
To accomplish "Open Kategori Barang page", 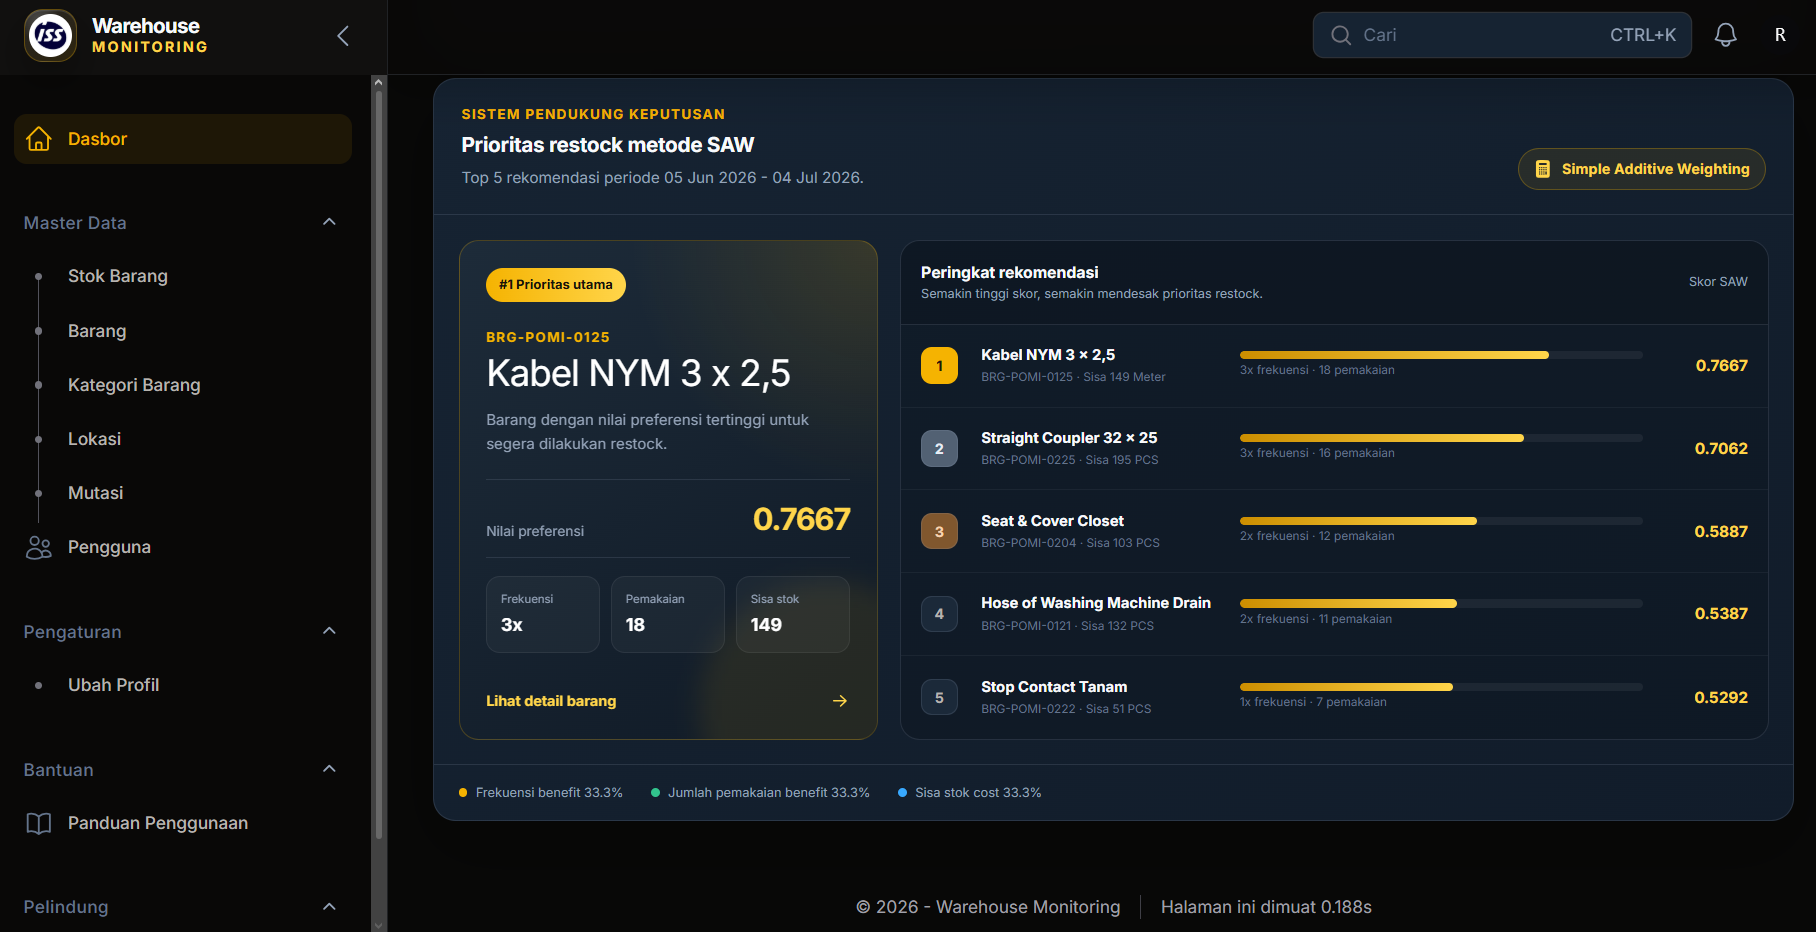I will [x=134, y=385].
